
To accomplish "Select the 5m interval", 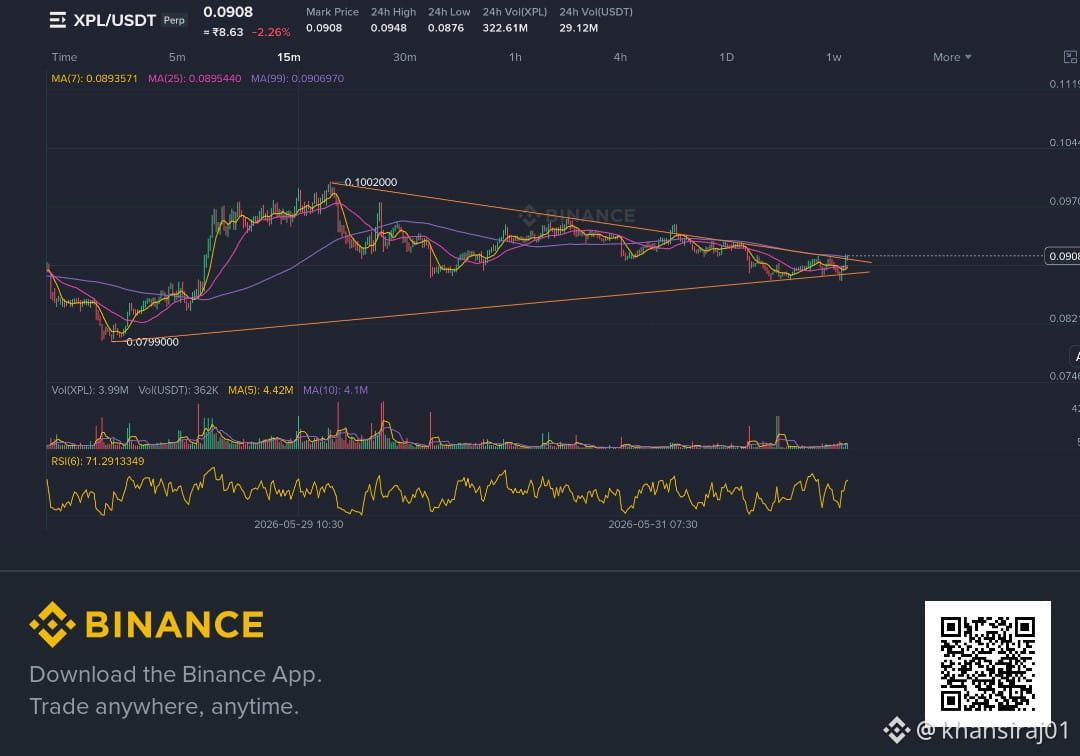I will (177, 57).
